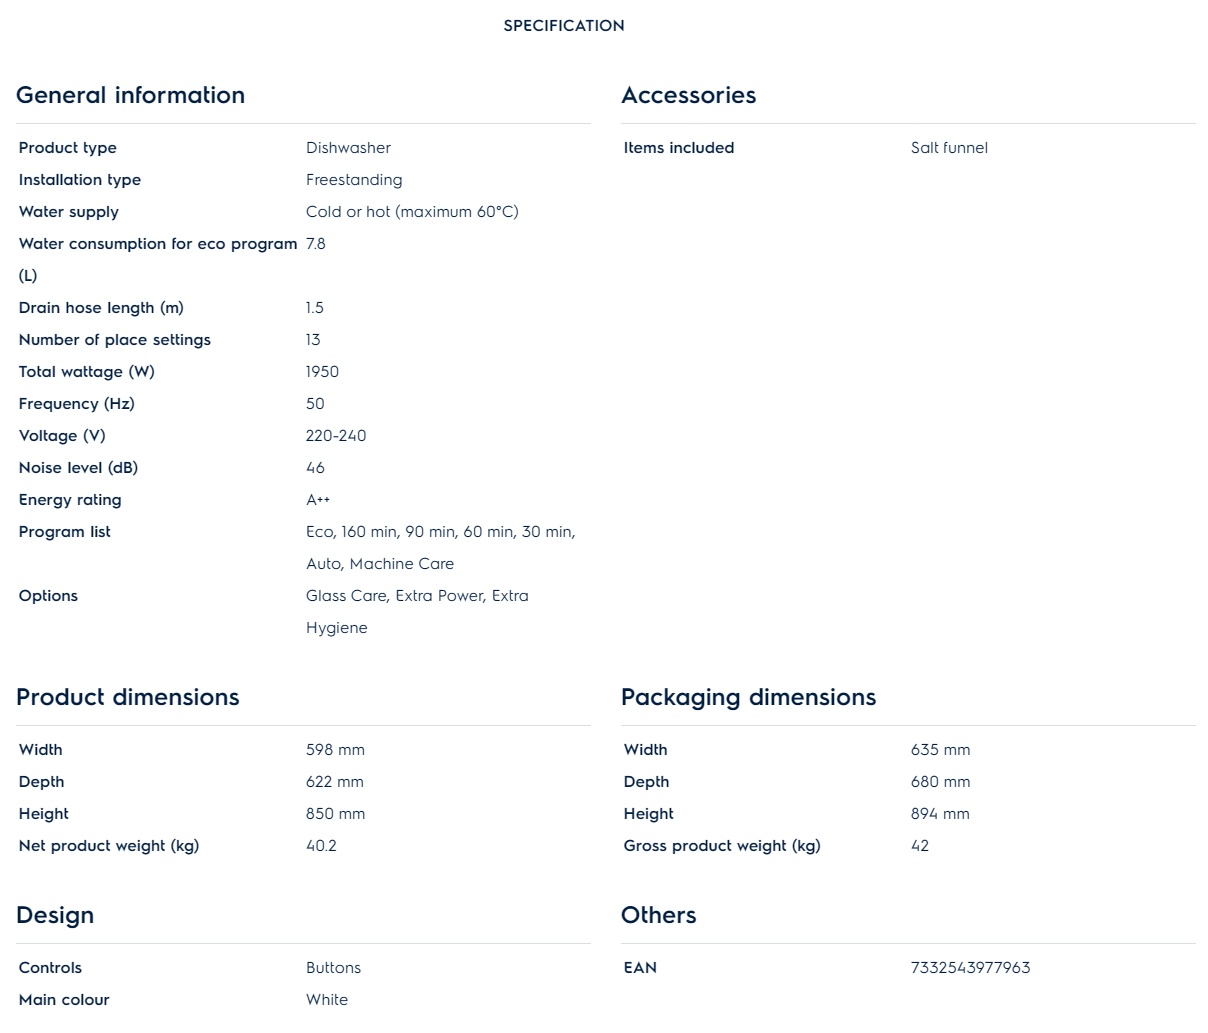Click the Total wattage value 1950
This screenshot has width=1208, height=1033.
coord(322,372)
